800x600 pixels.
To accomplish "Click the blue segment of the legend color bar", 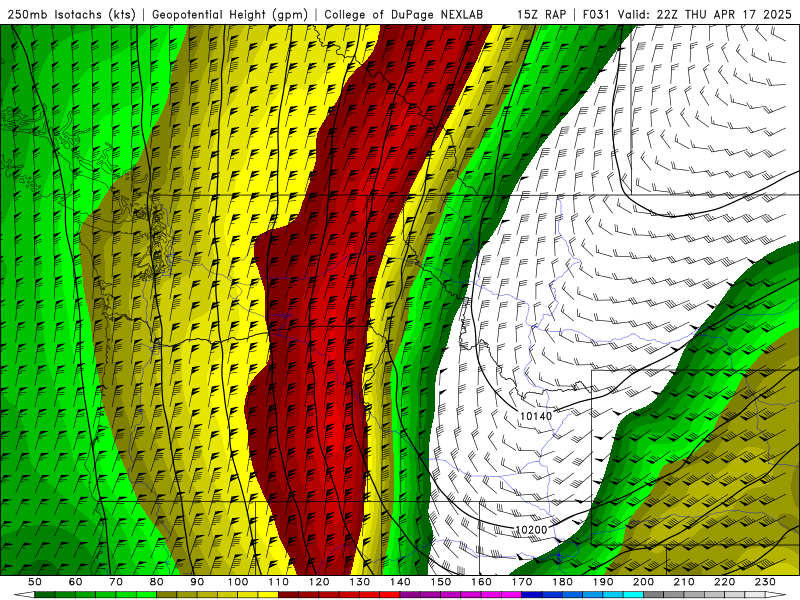I will point(582,595).
